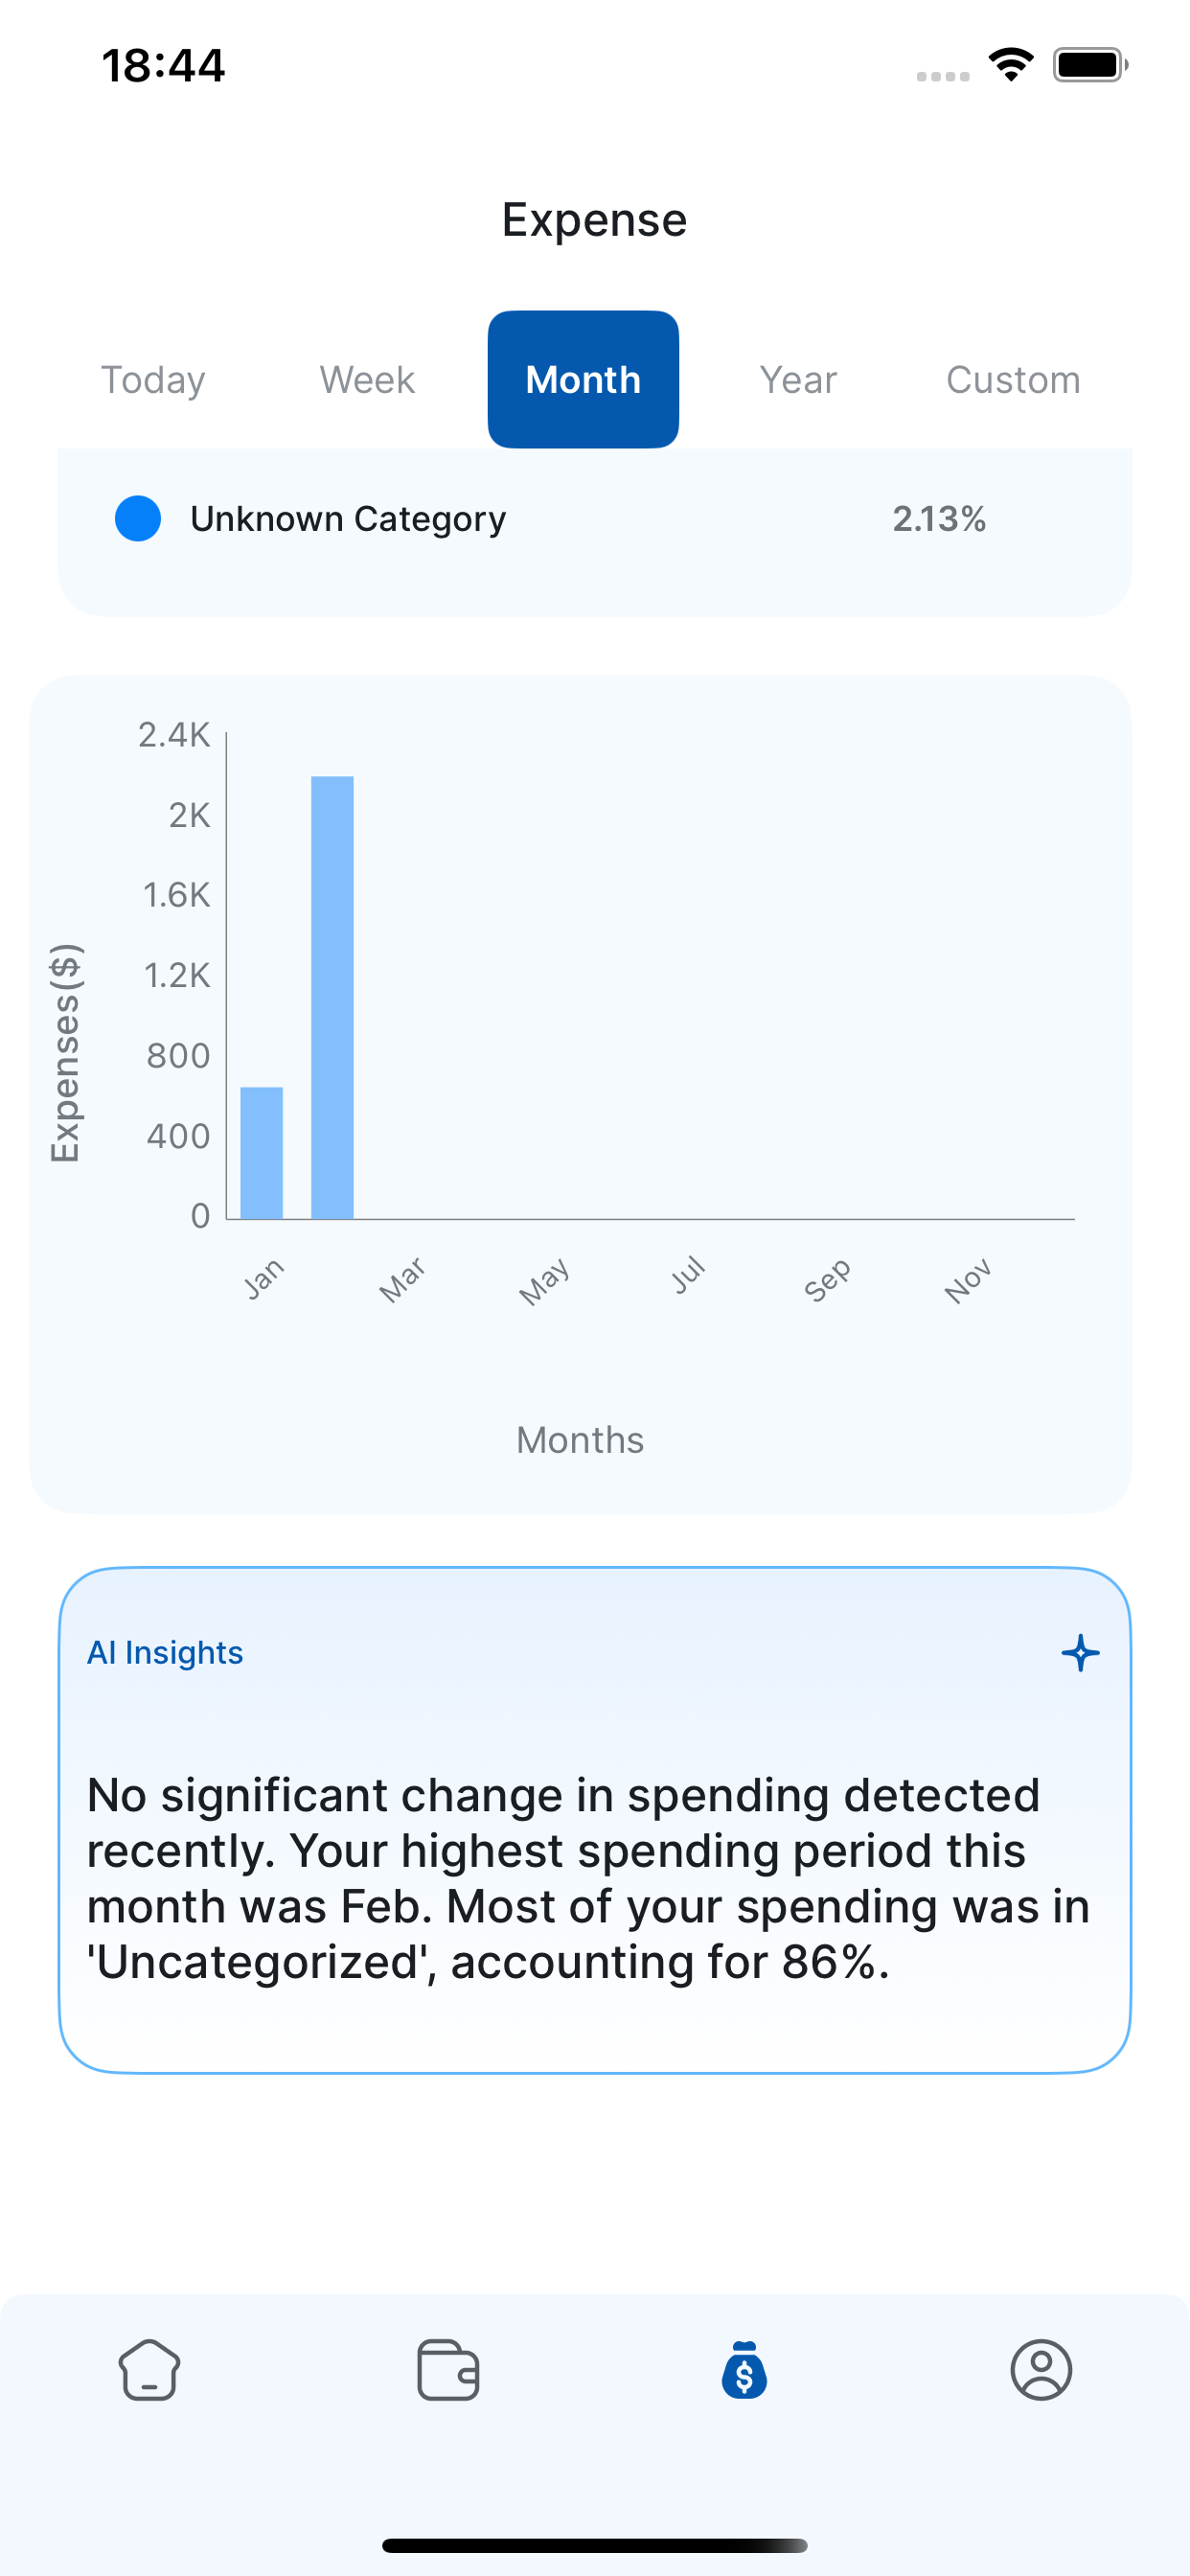Switch to the Year tab
Image resolution: width=1190 pixels, height=2576 pixels.
pos(797,380)
